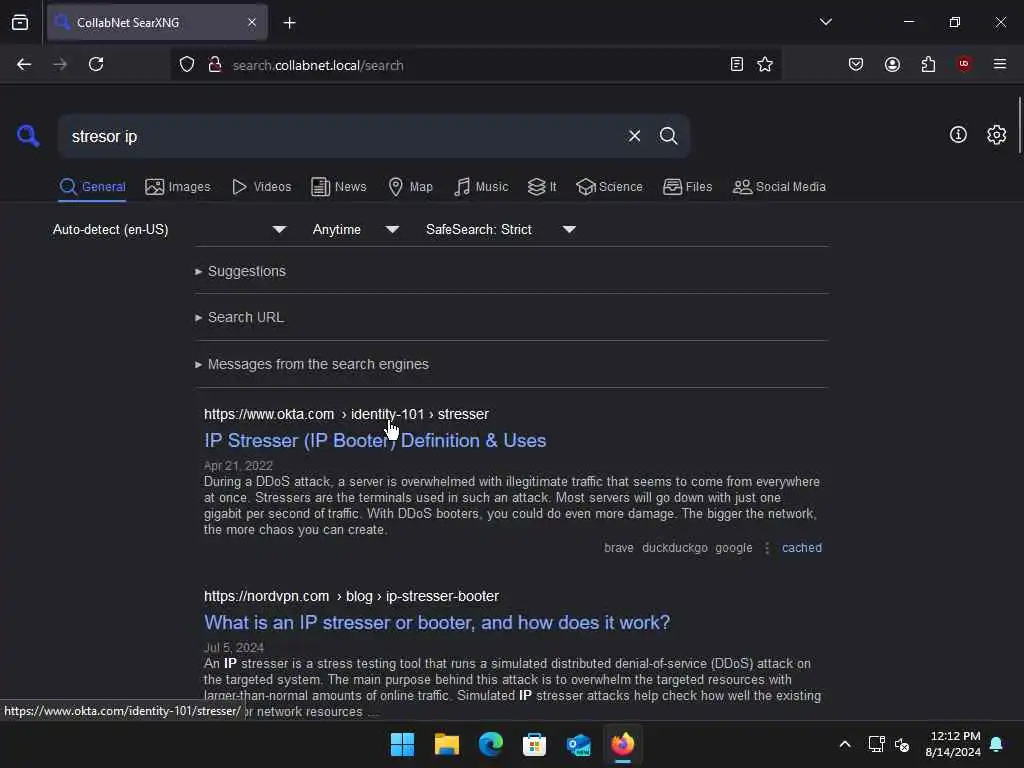The width and height of the screenshot is (1024, 768).
Task: Switch to Files category tab
Action: tap(687, 187)
